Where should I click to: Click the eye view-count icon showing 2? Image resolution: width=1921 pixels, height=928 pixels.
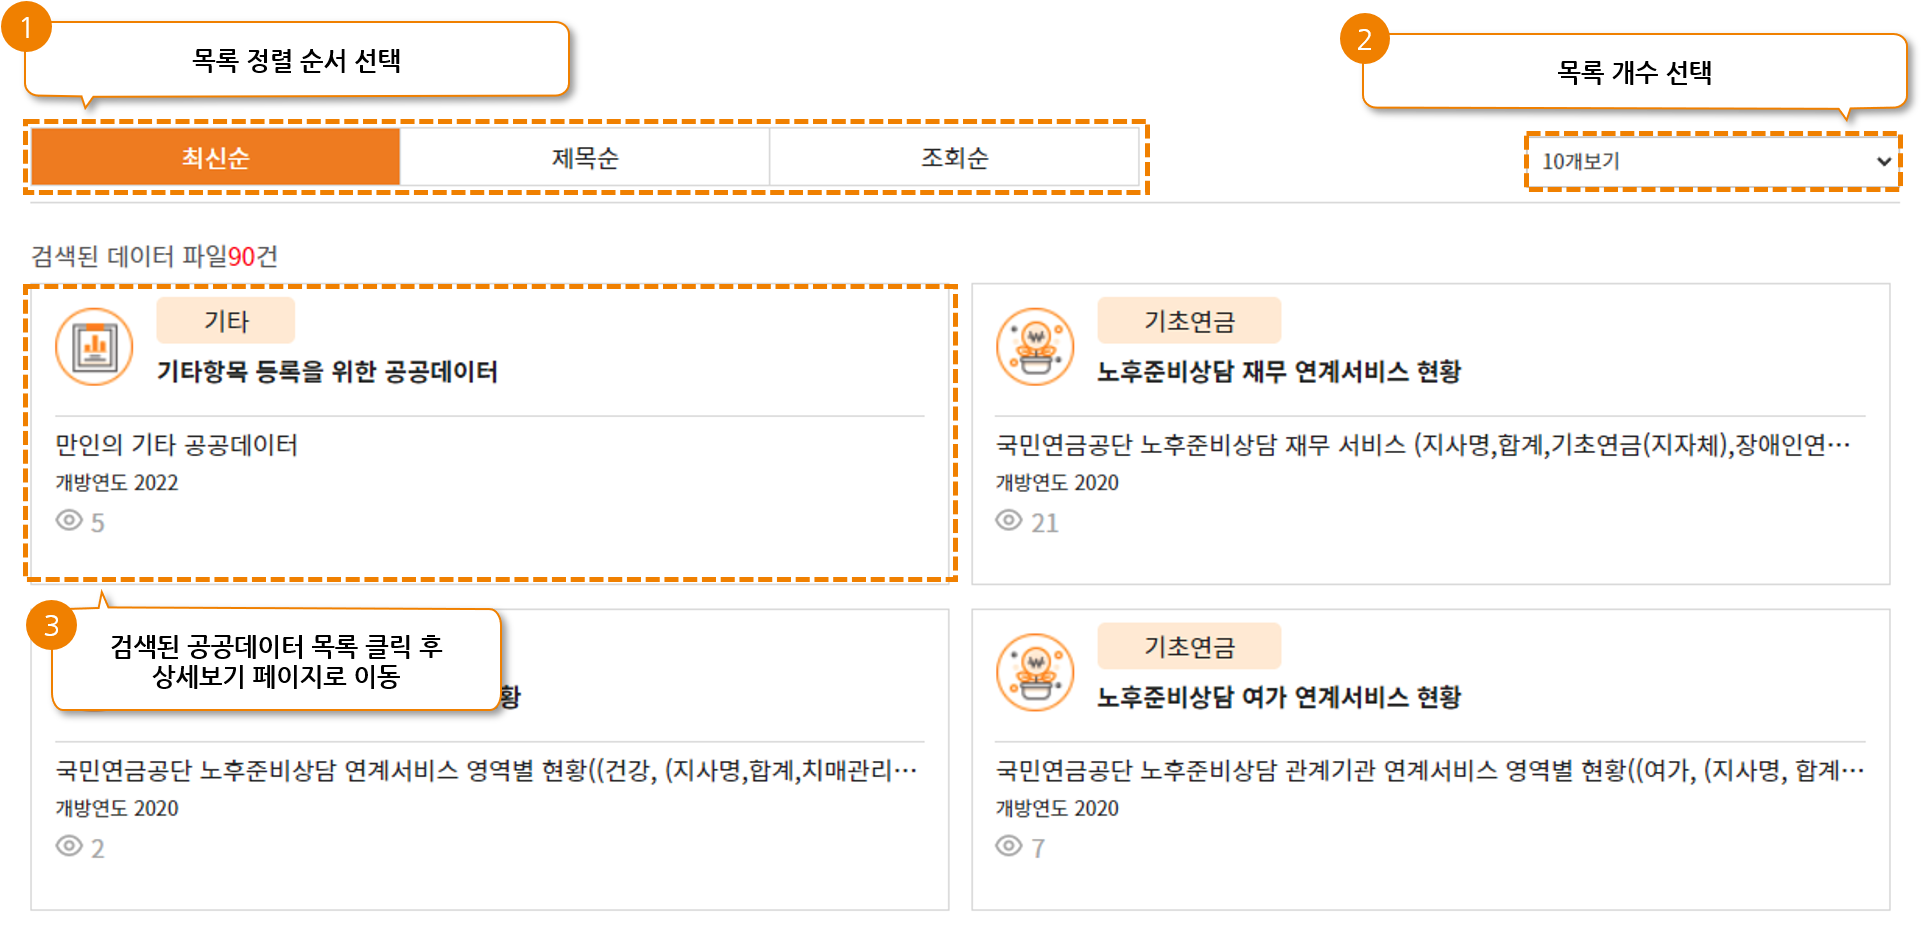pyautogui.click(x=69, y=846)
